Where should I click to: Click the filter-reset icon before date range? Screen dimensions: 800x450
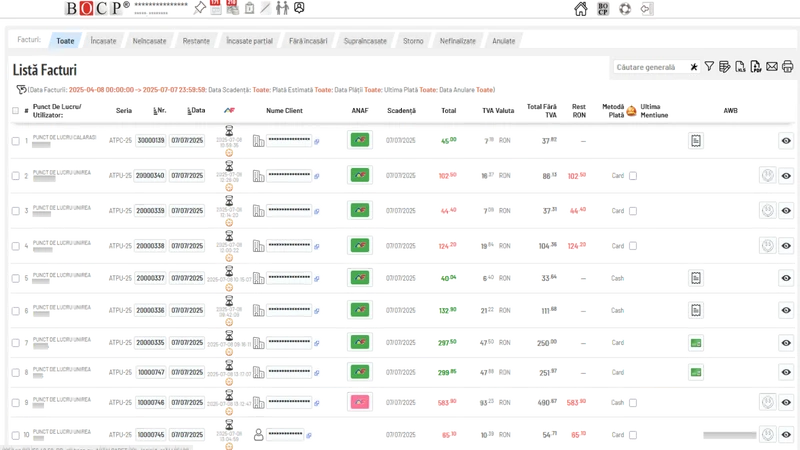point(21,90)
